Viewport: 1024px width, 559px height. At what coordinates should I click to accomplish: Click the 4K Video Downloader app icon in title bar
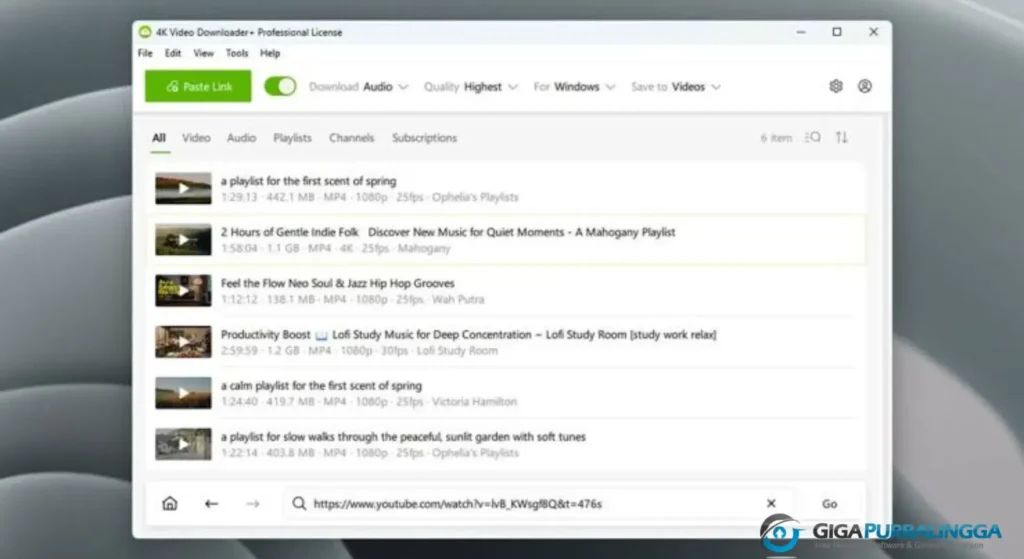point(145,32)
